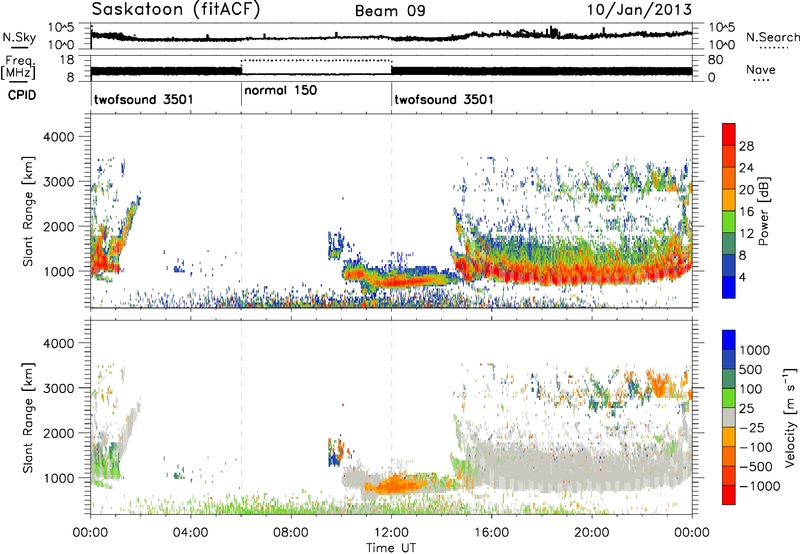Select the CPID row label
Image resolution: width=800 pixels, height=554 pixels.
[22, 95]
